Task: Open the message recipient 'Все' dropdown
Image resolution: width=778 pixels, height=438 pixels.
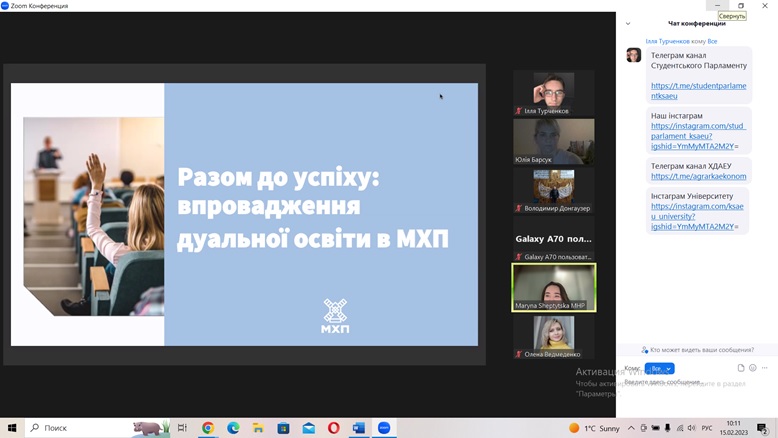Action: click(659, 369)
